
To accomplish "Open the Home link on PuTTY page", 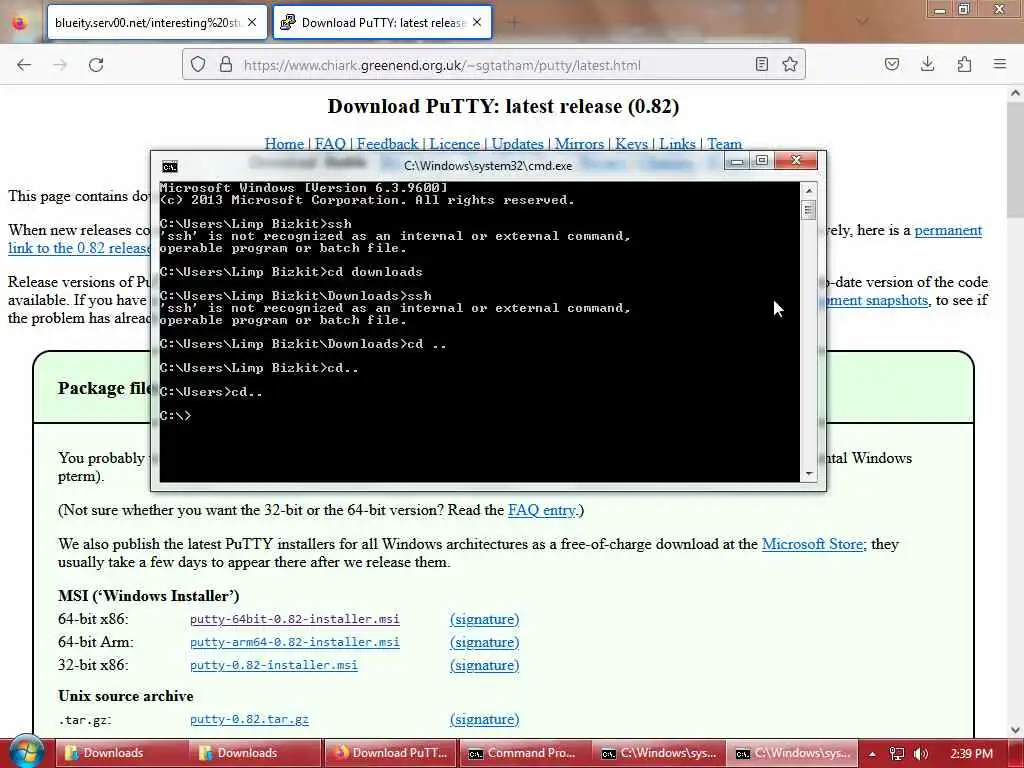I will coord(284,144).
